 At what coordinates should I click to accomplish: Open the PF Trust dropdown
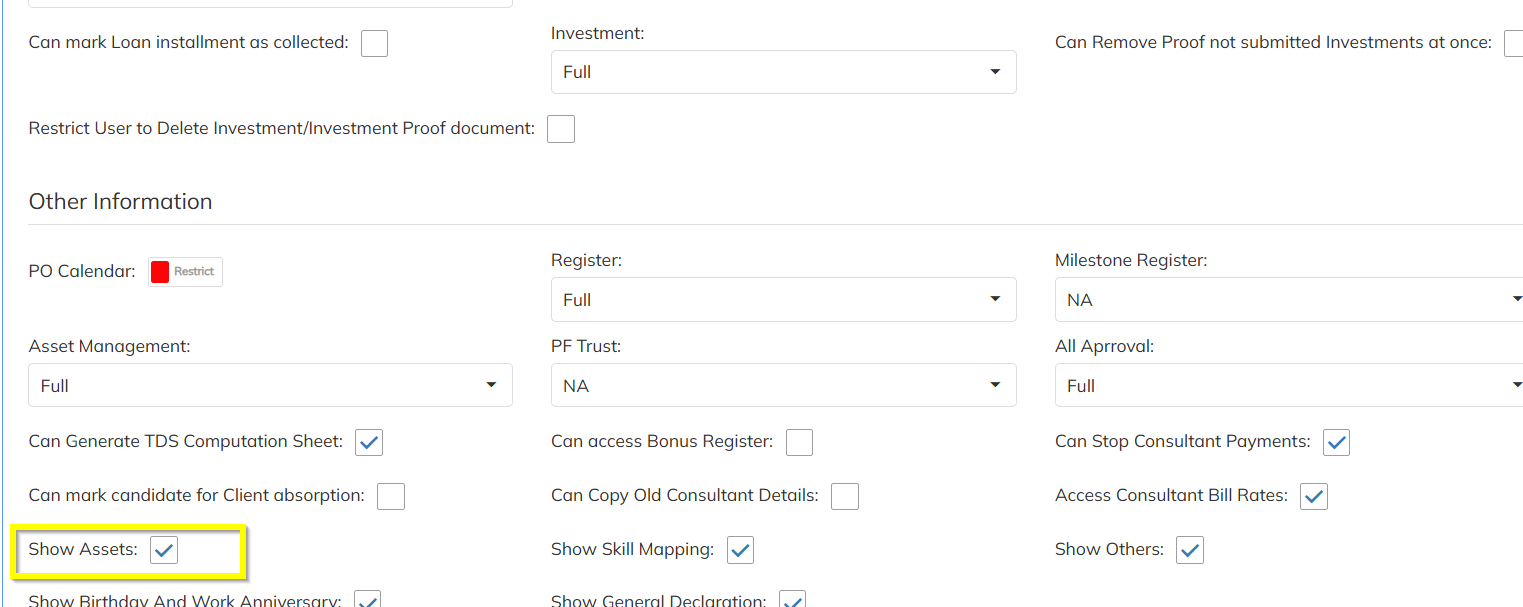click(x=783, y=386)
